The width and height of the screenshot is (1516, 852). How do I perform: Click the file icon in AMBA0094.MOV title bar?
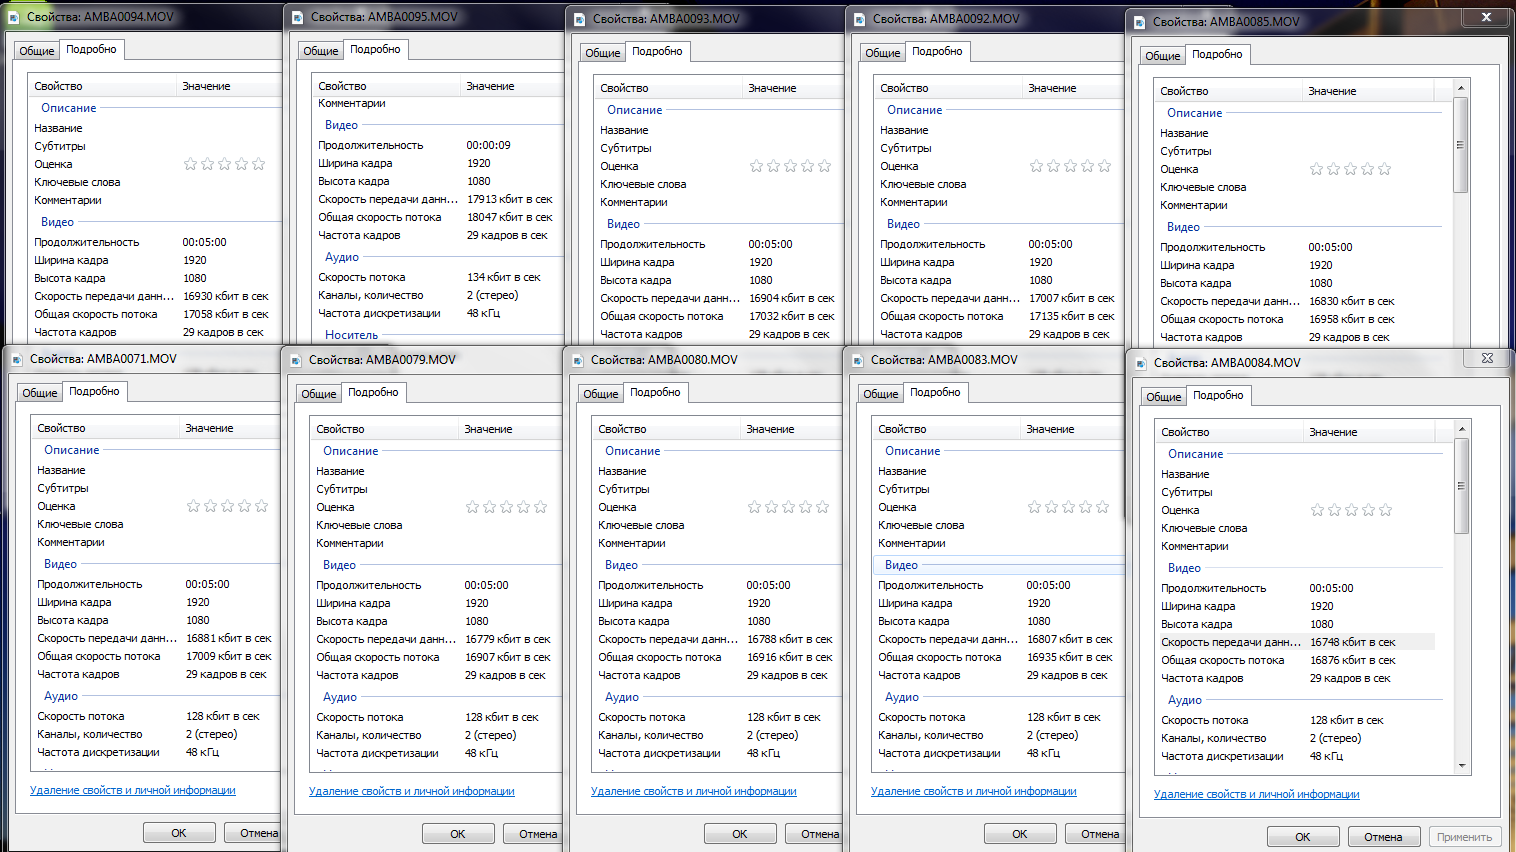(x=14, y=17)
